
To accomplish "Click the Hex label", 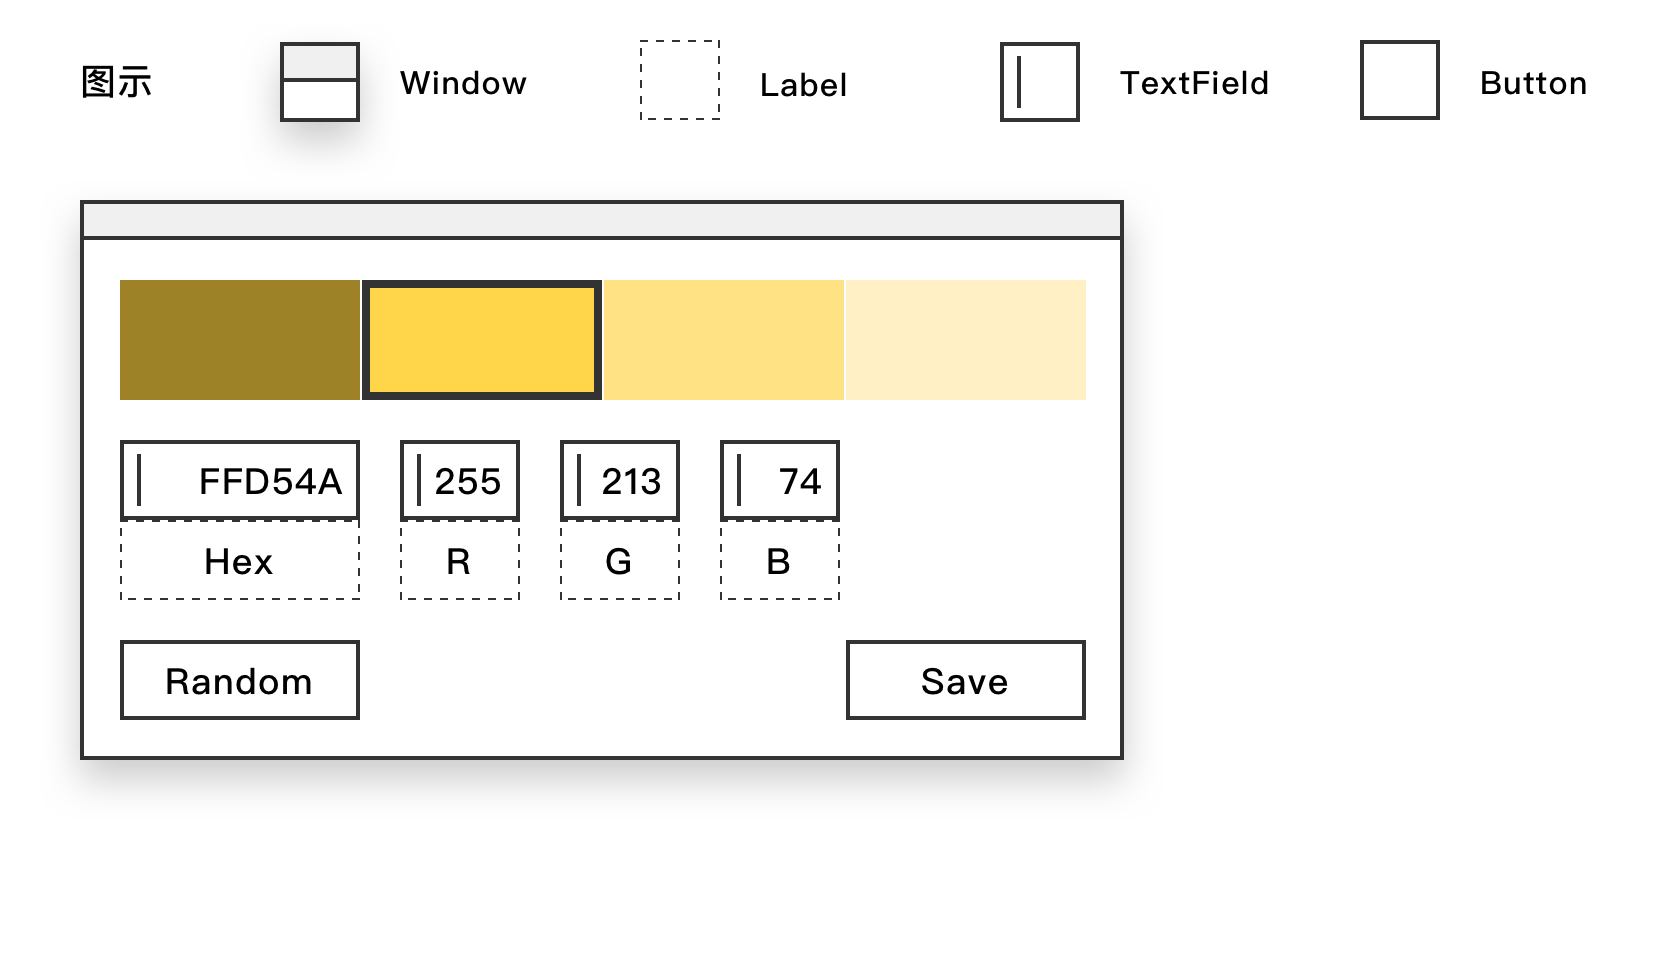I will (x=239, y=561).
